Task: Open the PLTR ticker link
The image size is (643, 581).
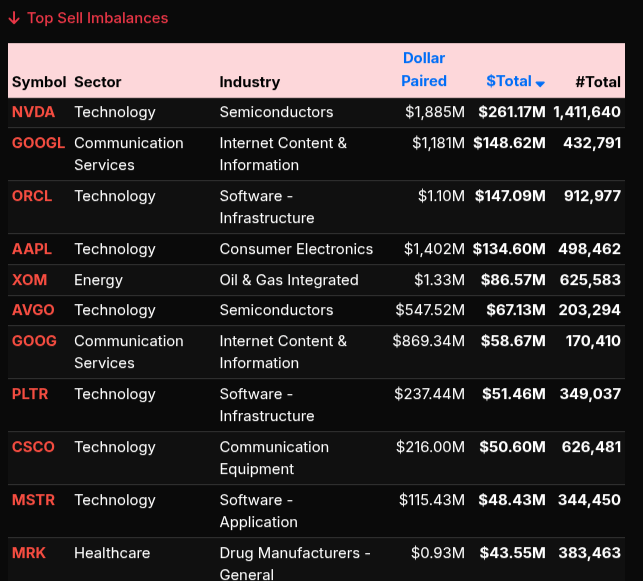Action: pyautogui.click(x=32, y=394)
